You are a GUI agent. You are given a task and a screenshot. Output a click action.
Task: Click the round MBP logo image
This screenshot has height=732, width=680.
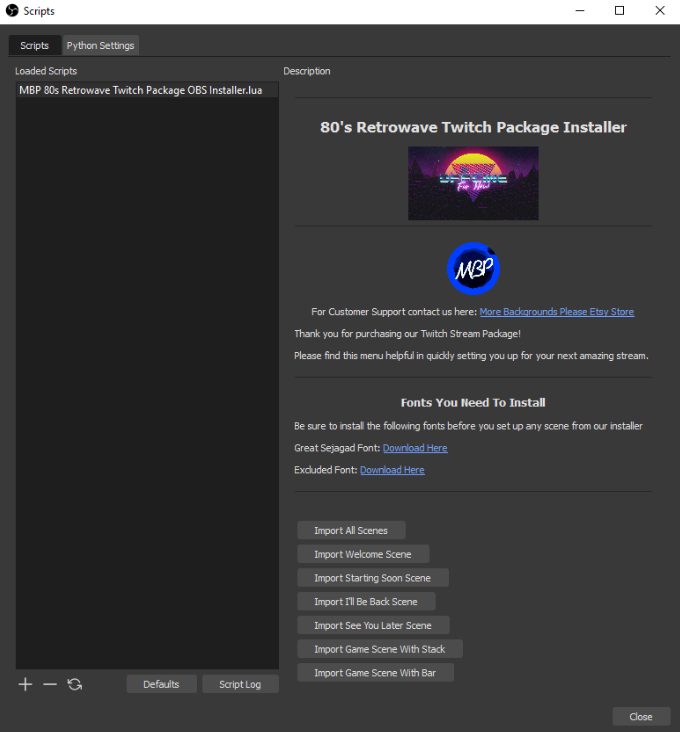coord(473,268)
